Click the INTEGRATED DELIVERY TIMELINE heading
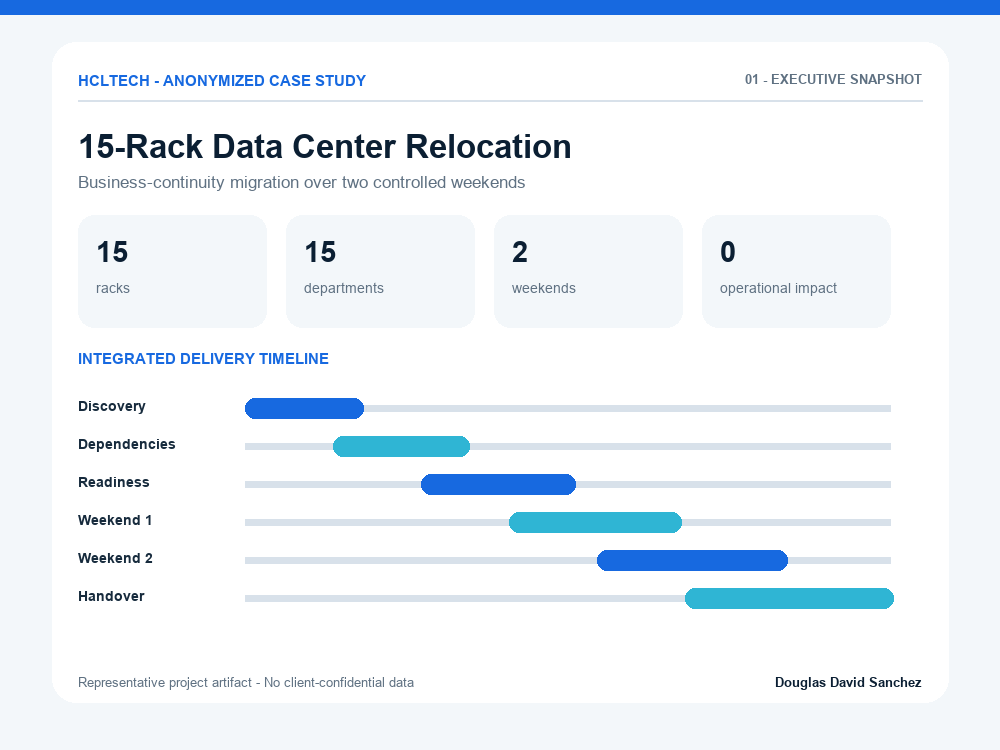 pyautogui.click(x=203, y=359)
